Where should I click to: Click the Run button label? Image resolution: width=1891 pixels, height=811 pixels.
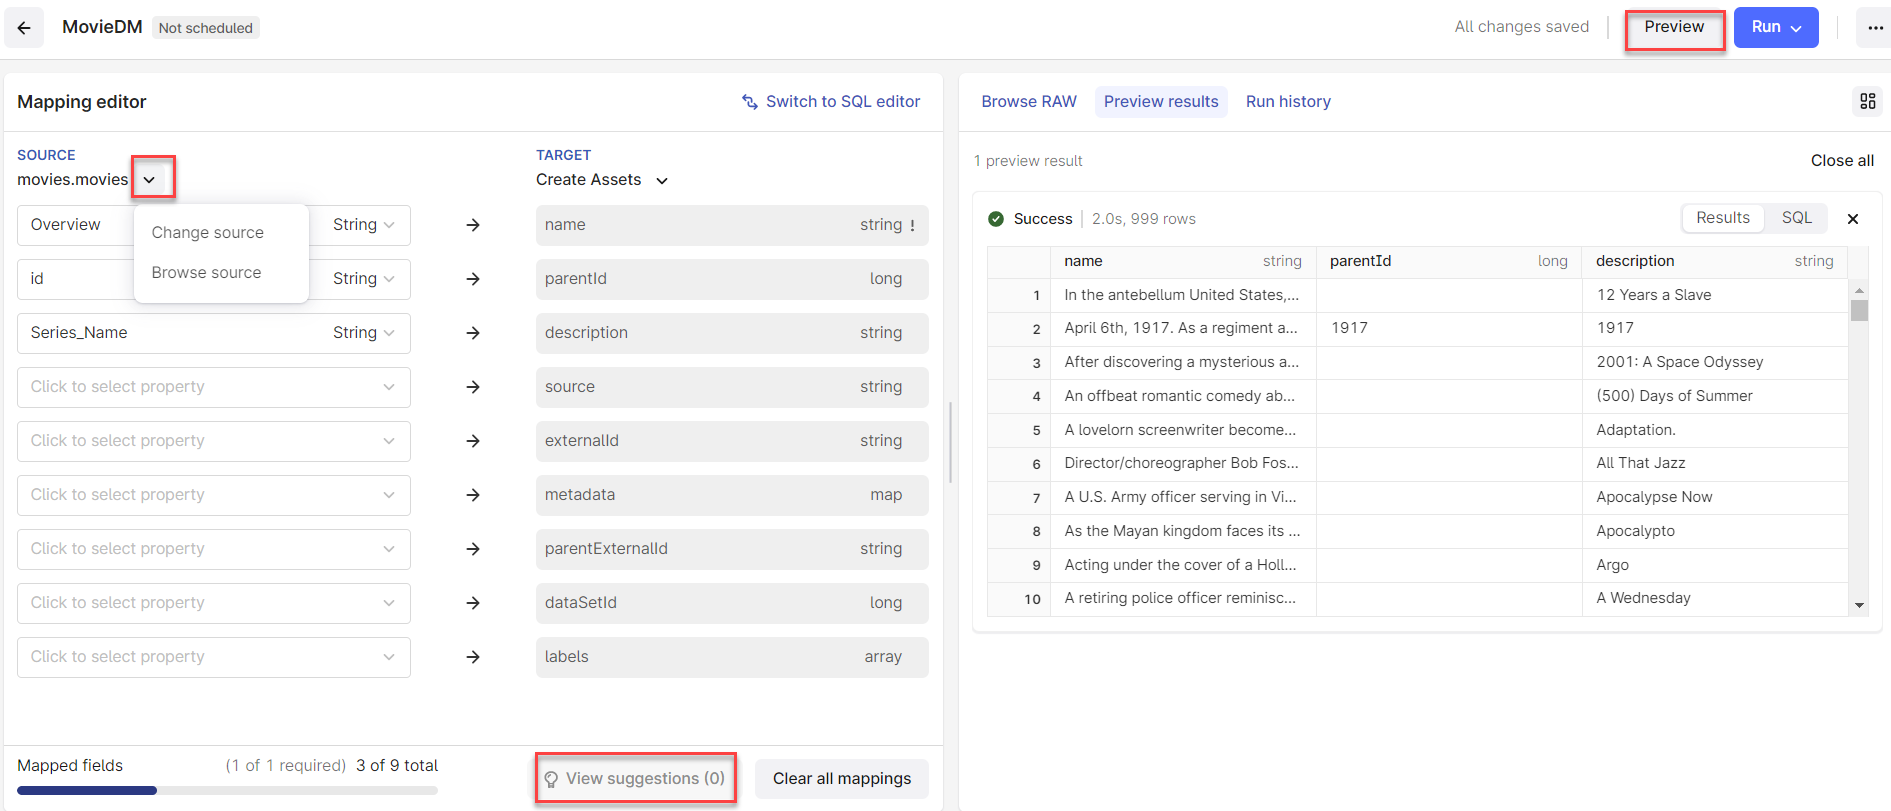[x=1766, y=27]
